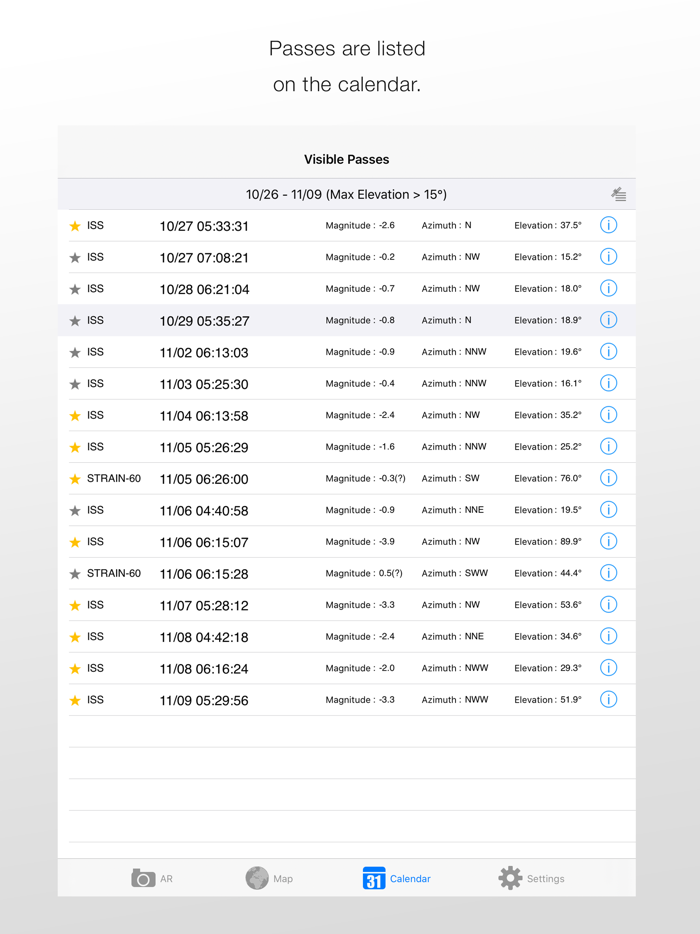Click the Visible Passes title
This screenshot has width=700, height=934.
pos(346,159)
